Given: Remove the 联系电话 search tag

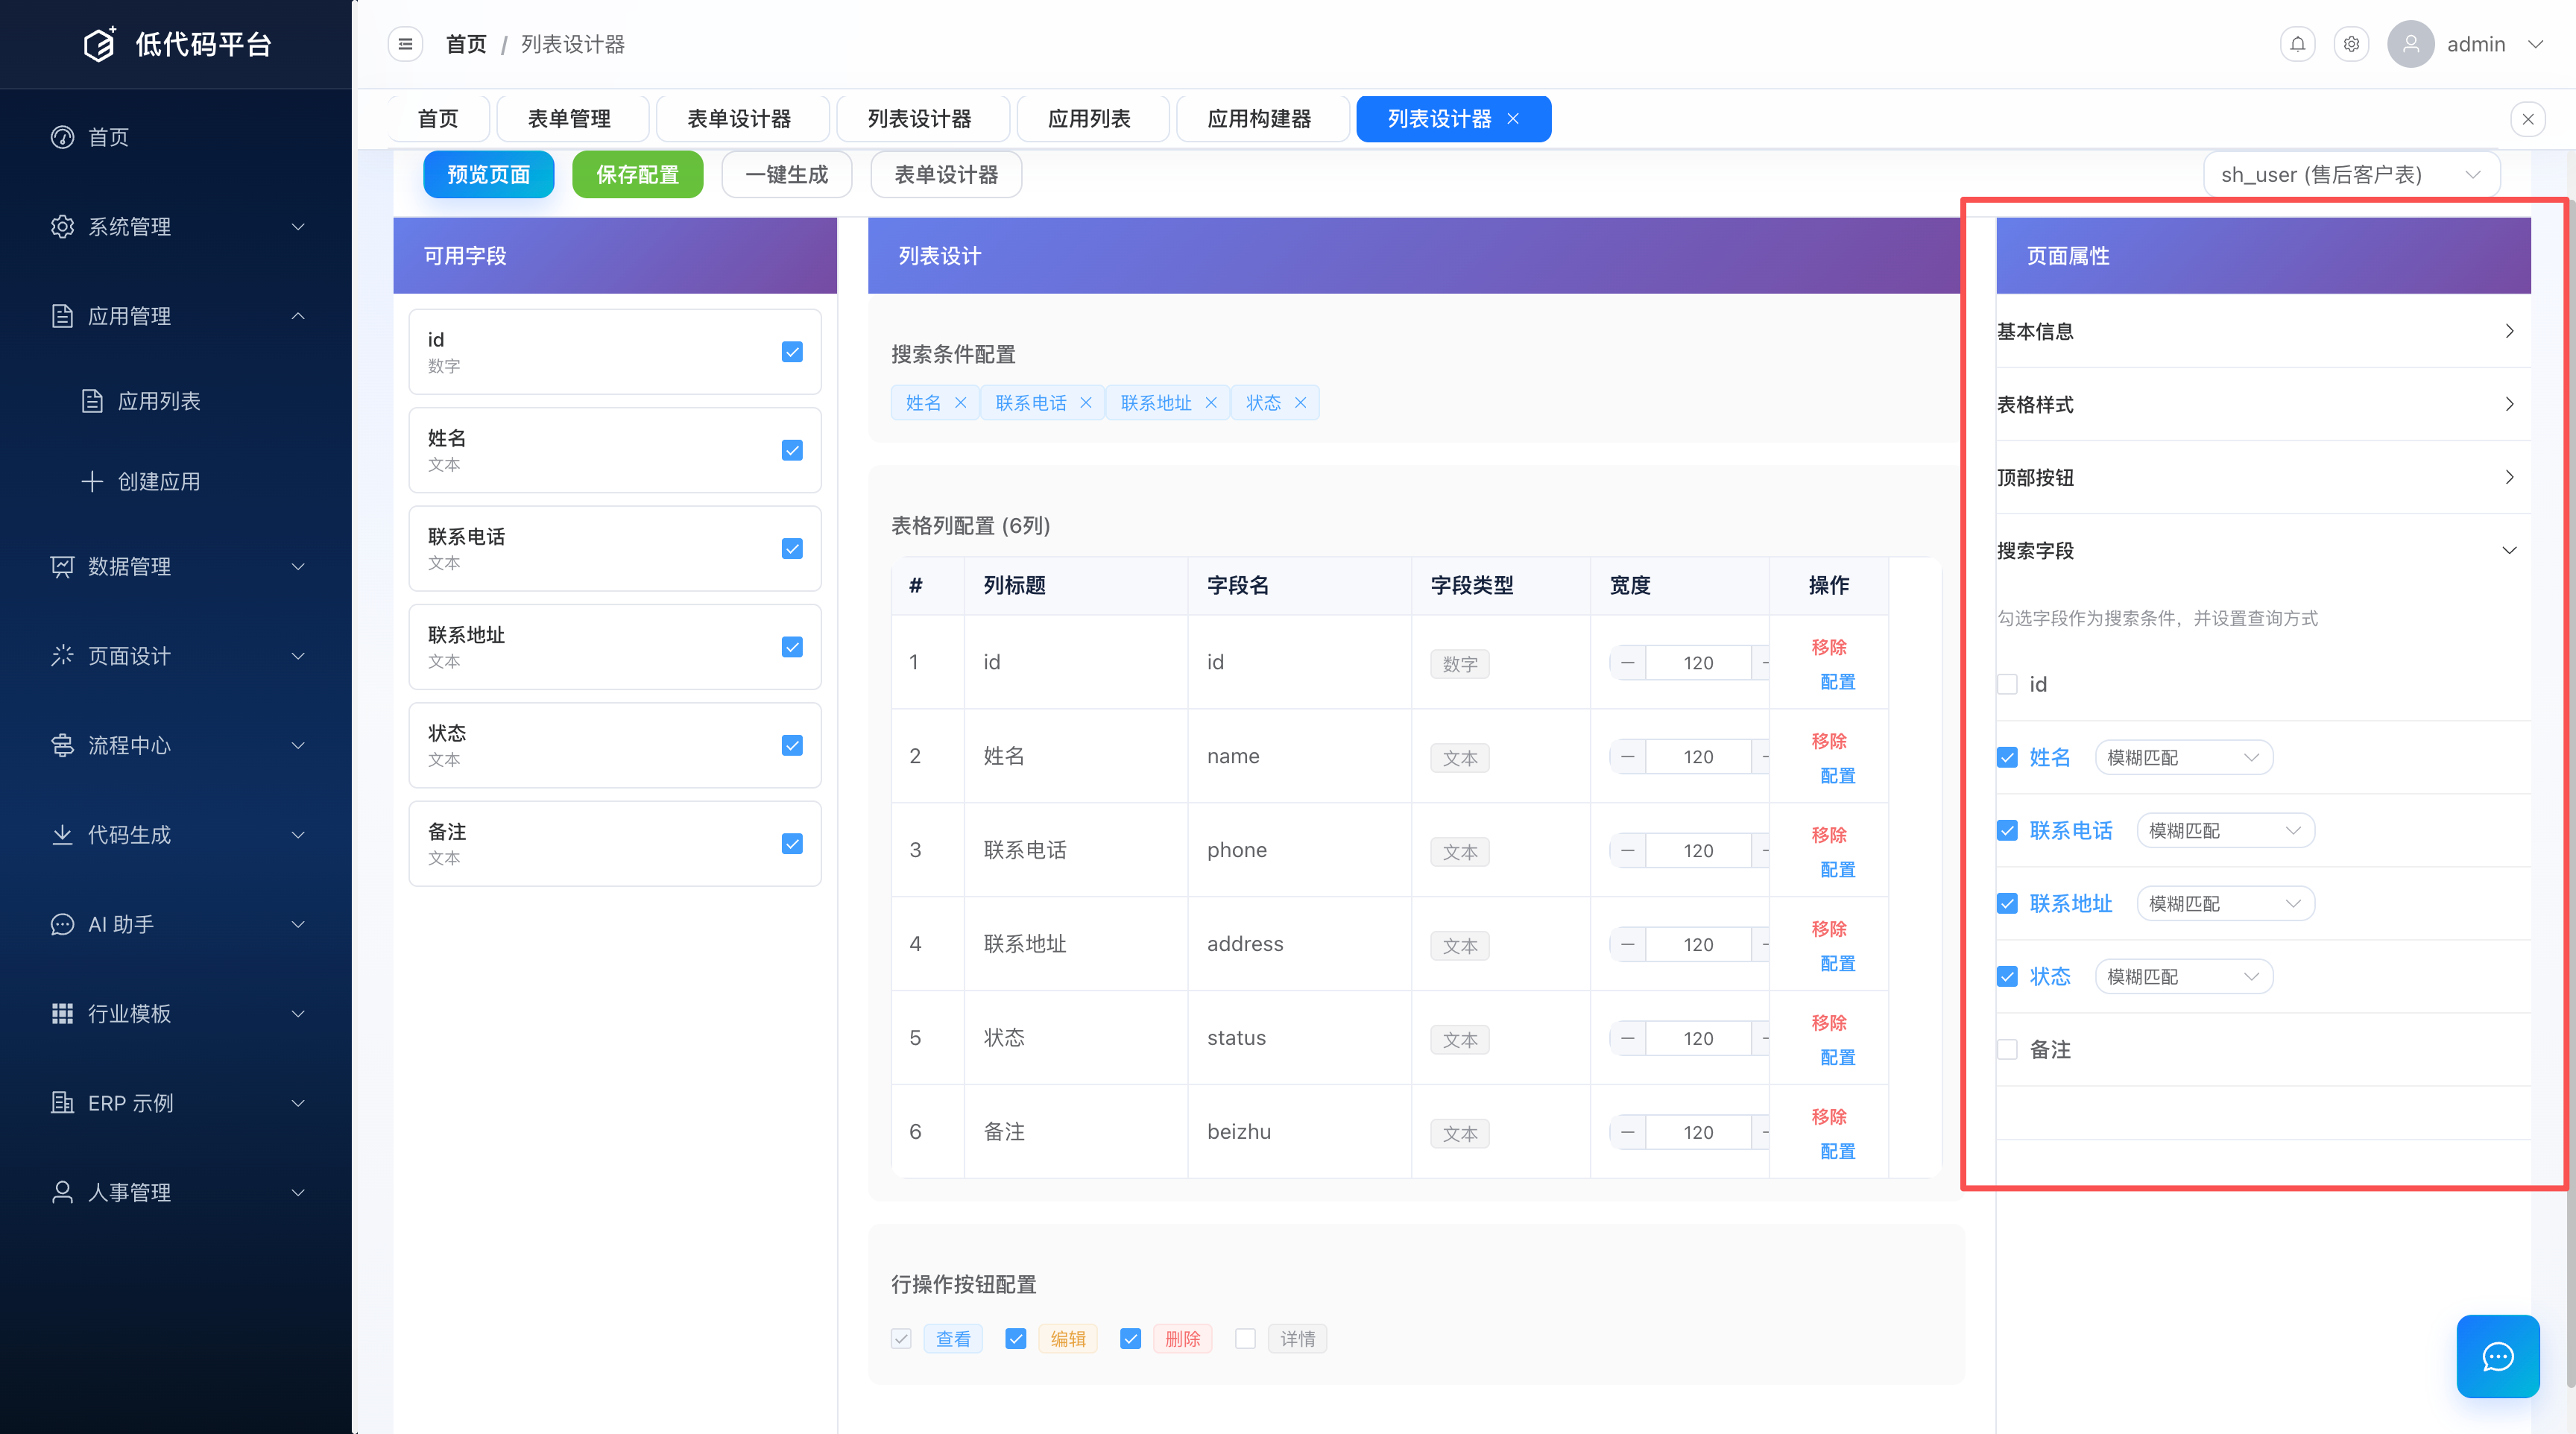Looking at the screenshot, I should [x=1085, y=402].
